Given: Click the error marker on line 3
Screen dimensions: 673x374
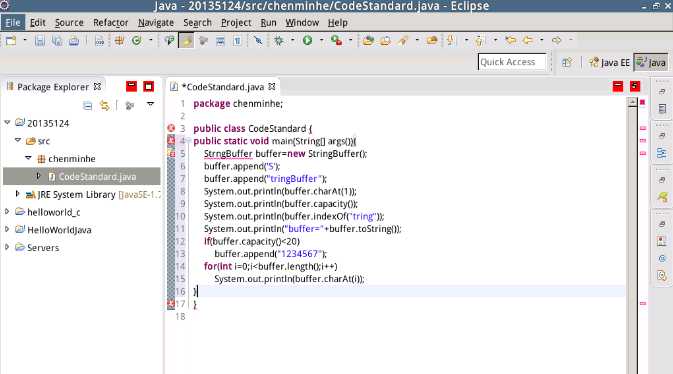Looking at the screenshot, I should [x=171, y=128].
